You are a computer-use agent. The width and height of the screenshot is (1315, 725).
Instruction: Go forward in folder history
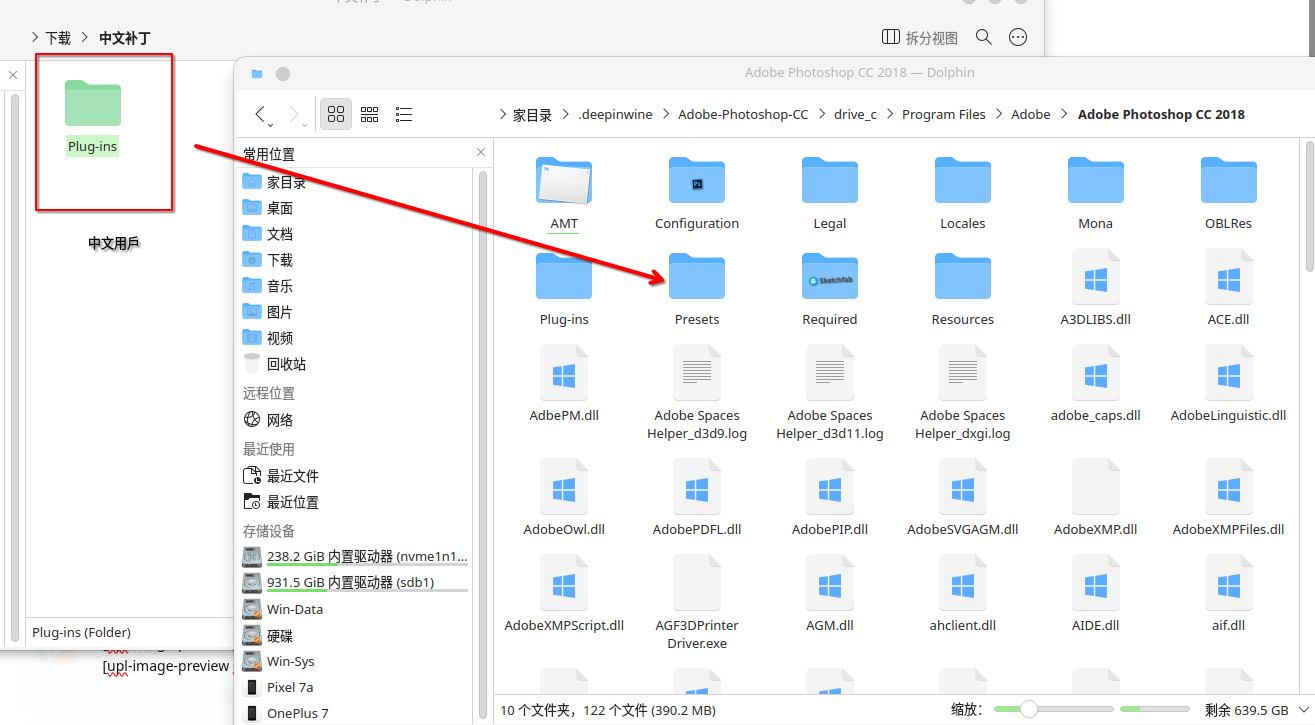[295, 114]
